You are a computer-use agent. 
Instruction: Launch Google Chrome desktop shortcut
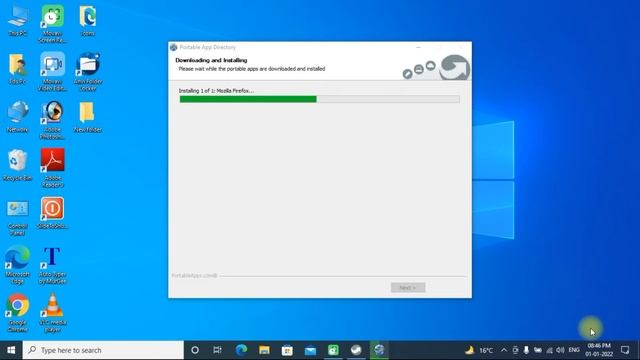coord(18,313)
